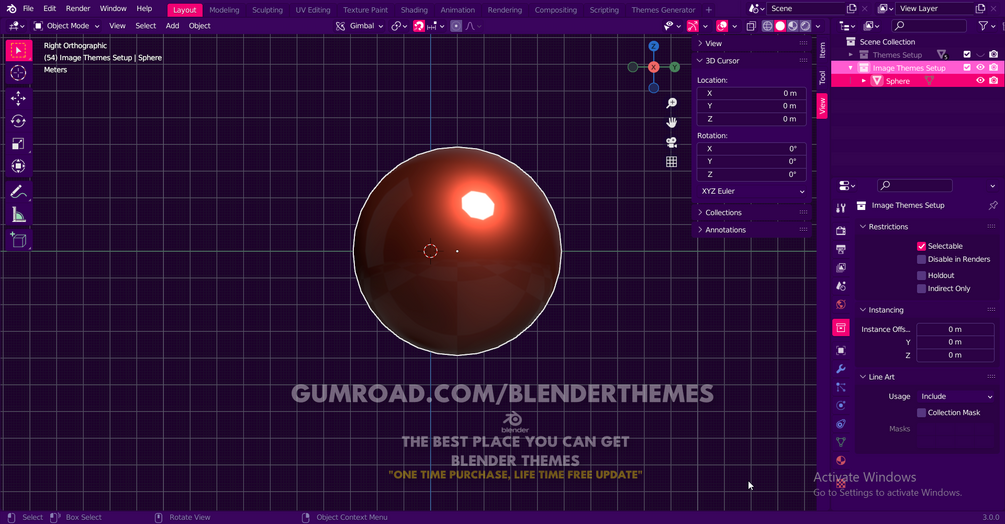Image resolution: width=1005 pixels, height=524 pixels.
Task: Select the Transform tool
Action: click(x=19, y=166)
